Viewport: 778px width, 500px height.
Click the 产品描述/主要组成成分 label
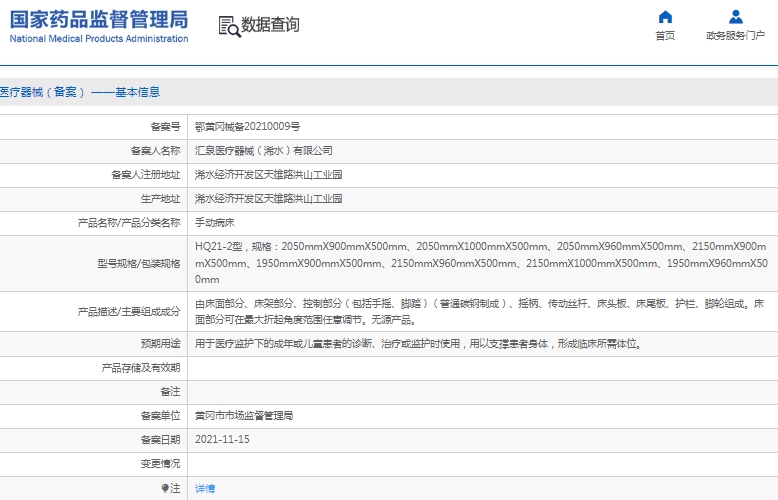click(129, 312)
